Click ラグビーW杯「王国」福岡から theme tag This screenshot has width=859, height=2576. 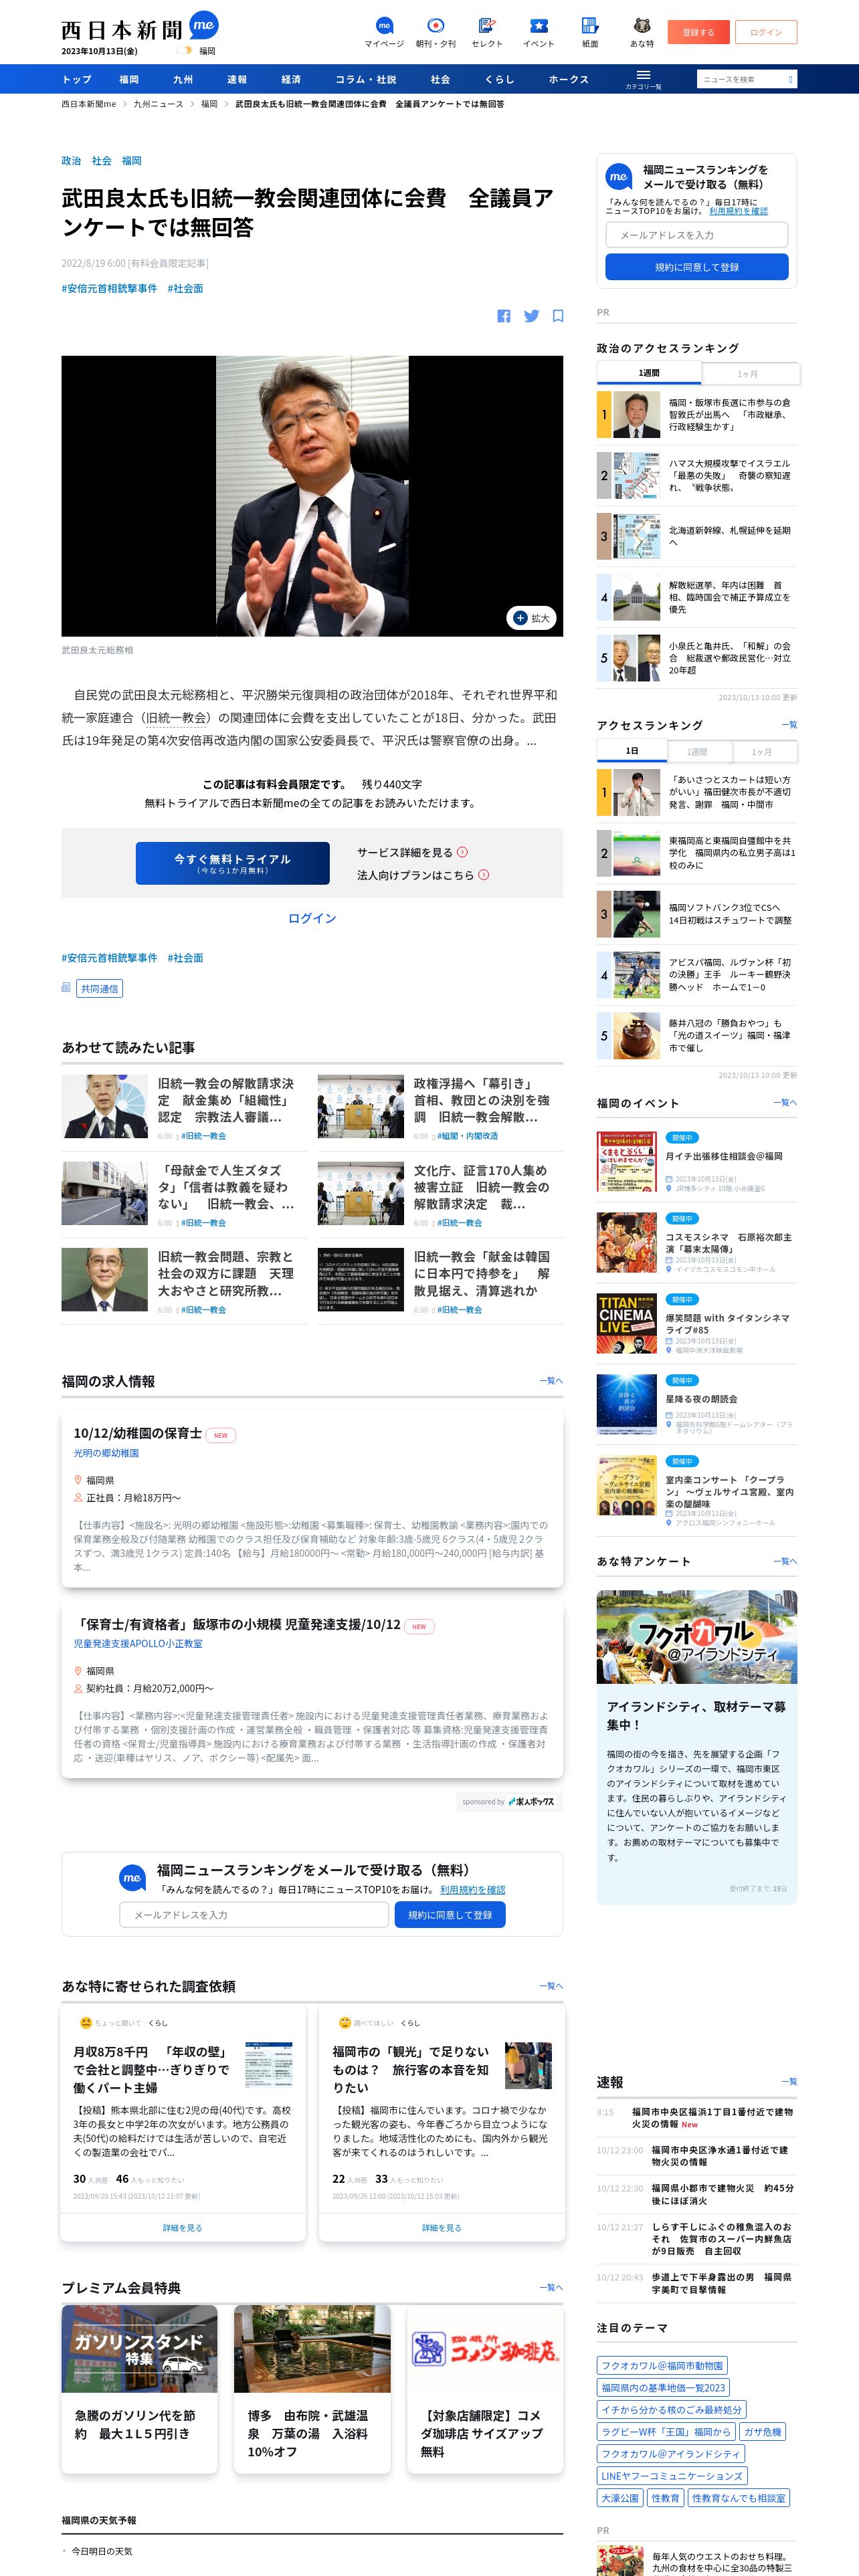pyautogui.click(x=666, y=2431)
